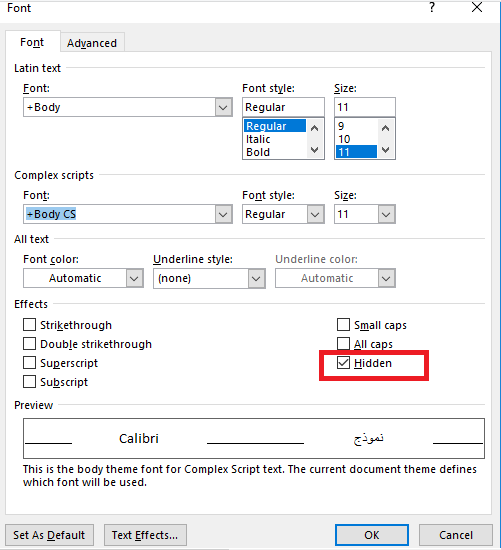The image size is (501, 550).
Task: Click the down arrow in Size list
Action: [386, 150]
